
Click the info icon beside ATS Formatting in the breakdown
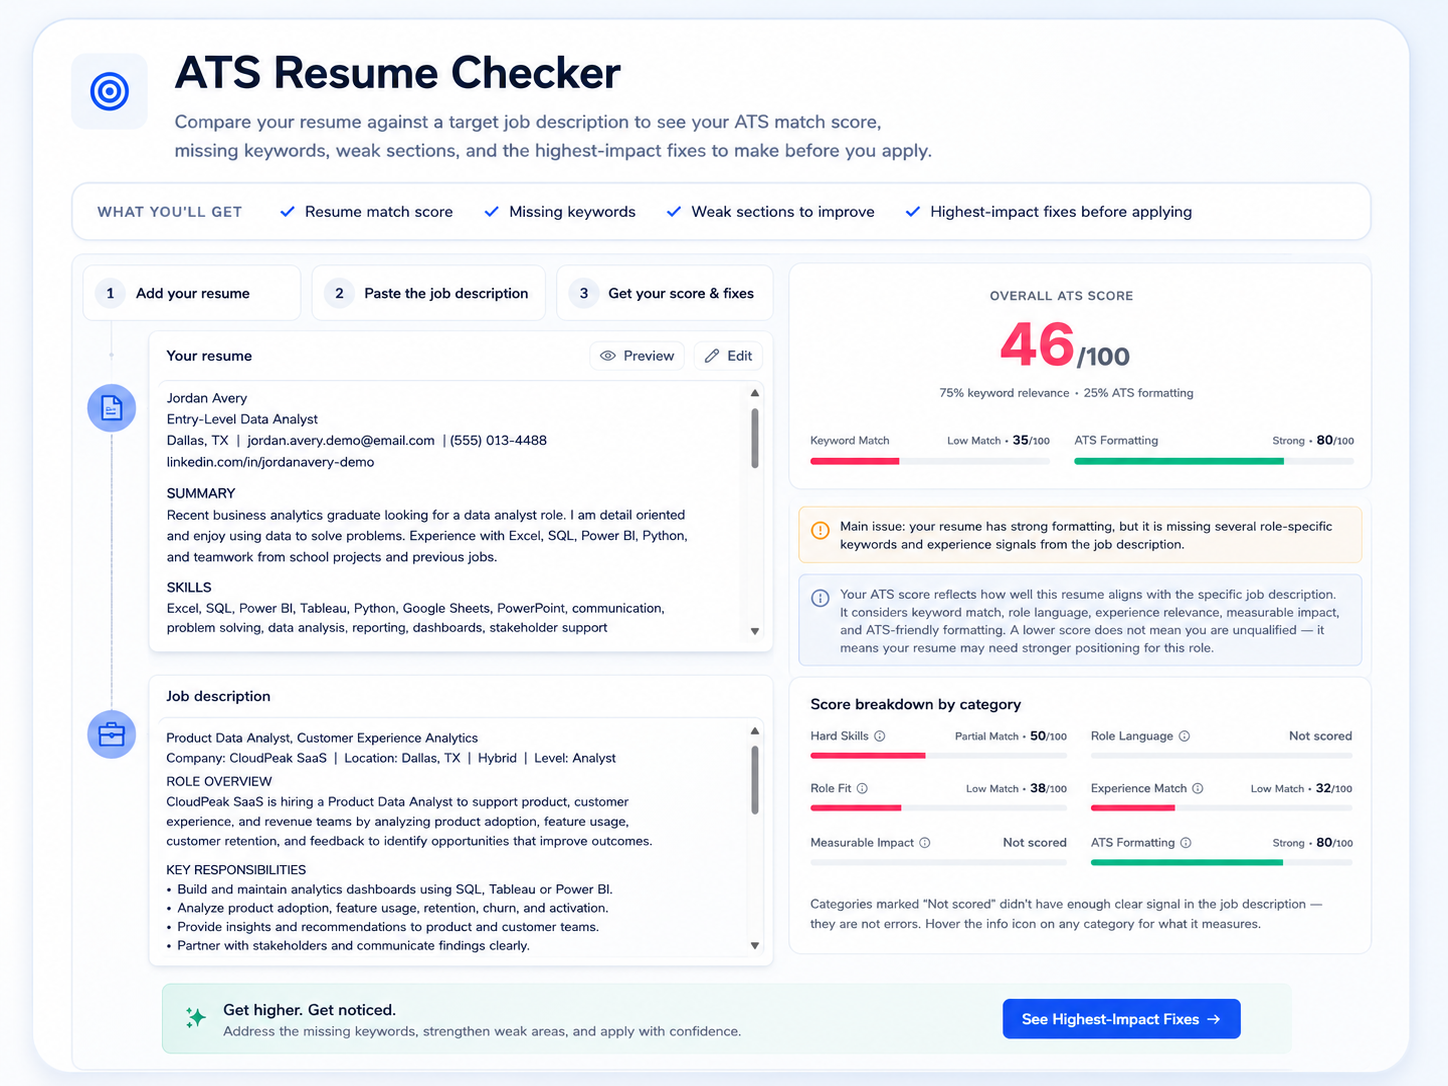(x=1186, y=843)
